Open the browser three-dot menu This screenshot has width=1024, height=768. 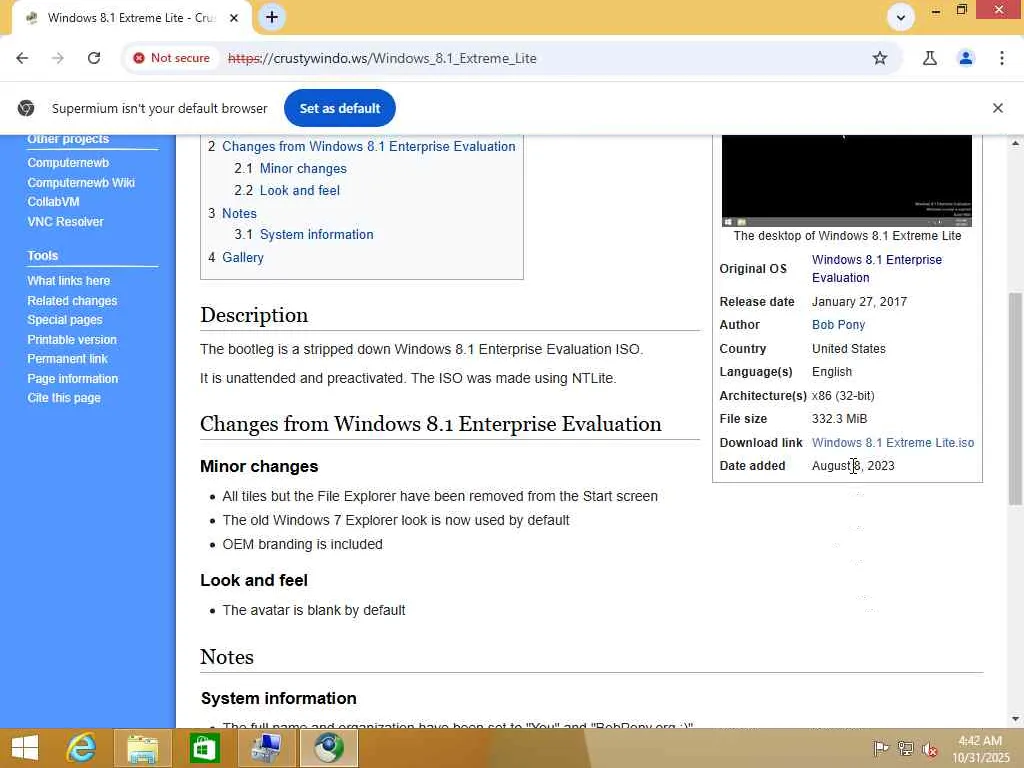coord(1002,58)
